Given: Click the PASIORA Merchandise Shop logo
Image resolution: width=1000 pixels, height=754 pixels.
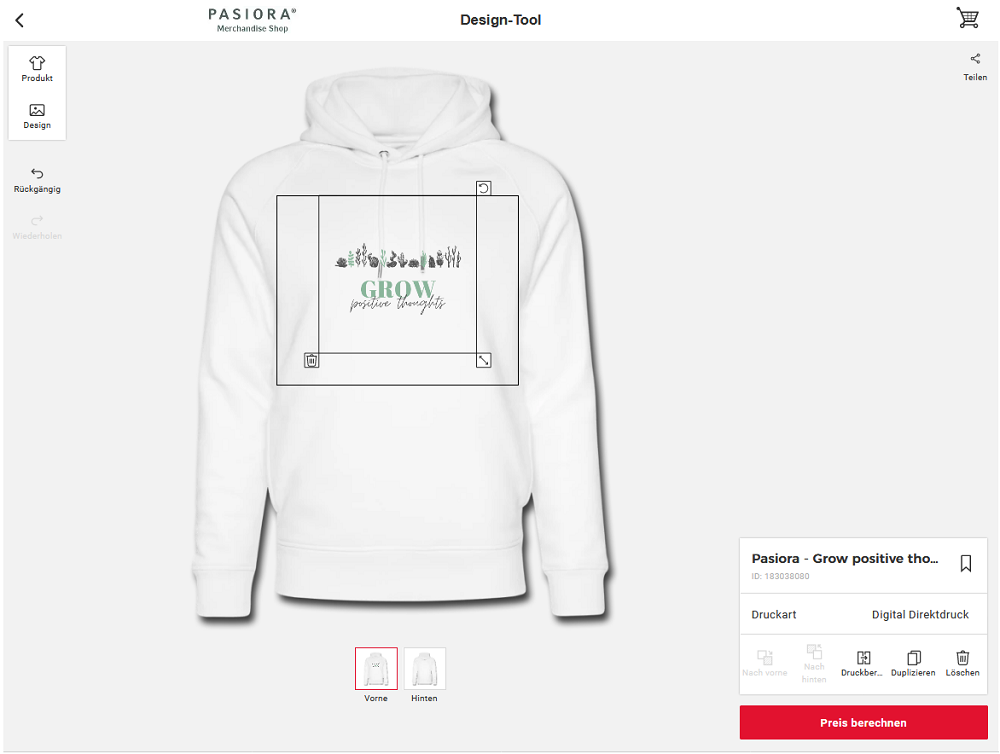Looking at the screenshot, I should (x=253, y=20).
